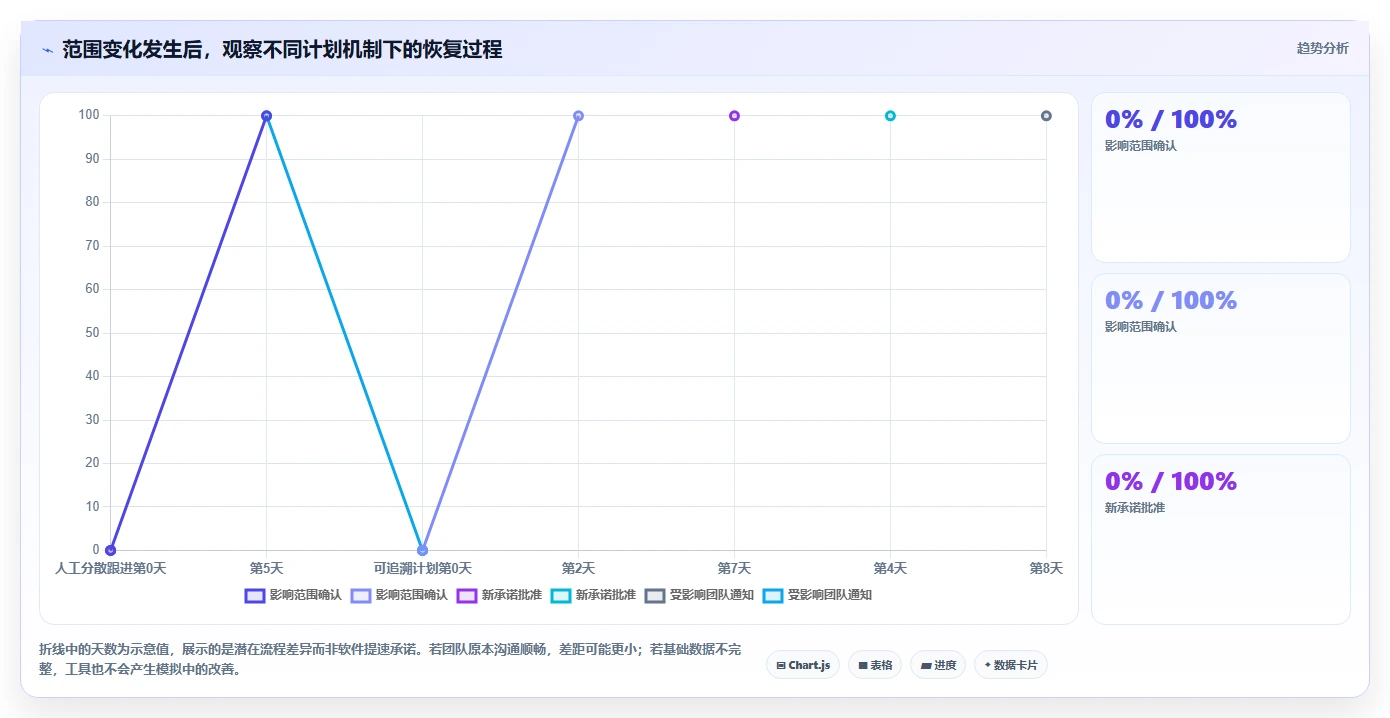Click the x-axis label 第7天
1390x718 pixels.
pyautogui.click(x=734, y=568)
